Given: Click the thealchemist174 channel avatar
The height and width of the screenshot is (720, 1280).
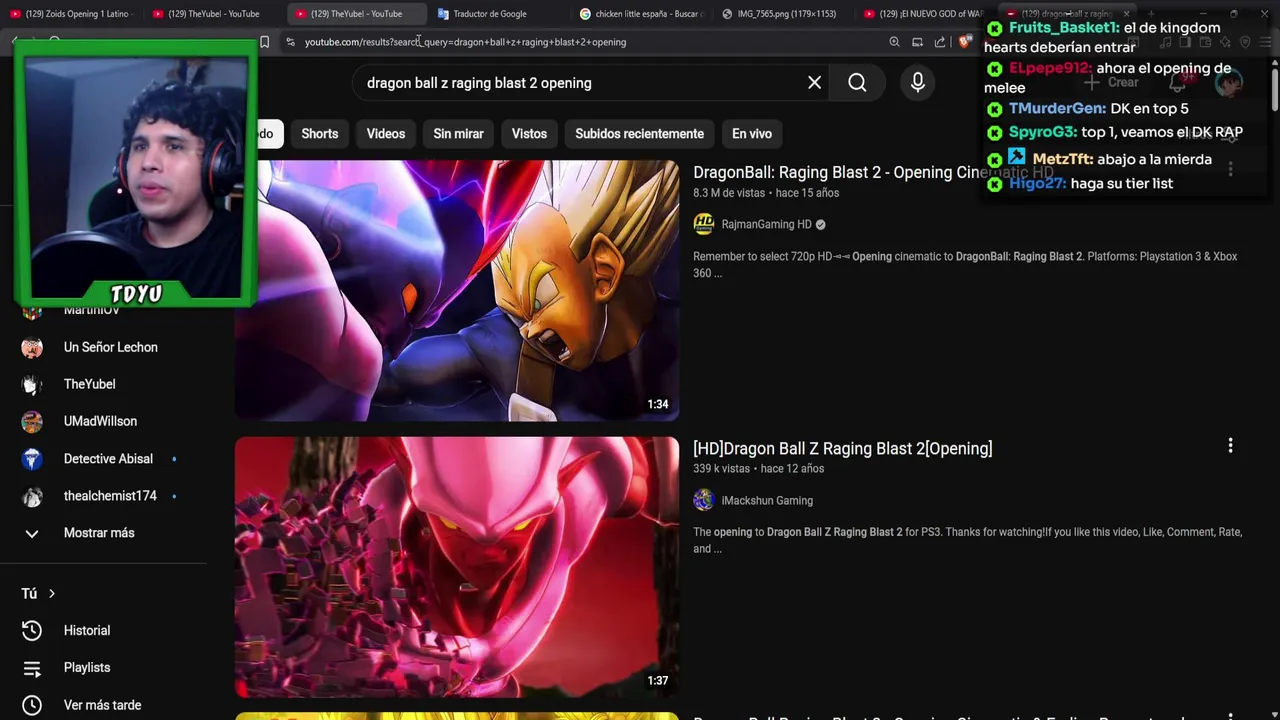Looking at the screenshot, I should coord(32,496).
